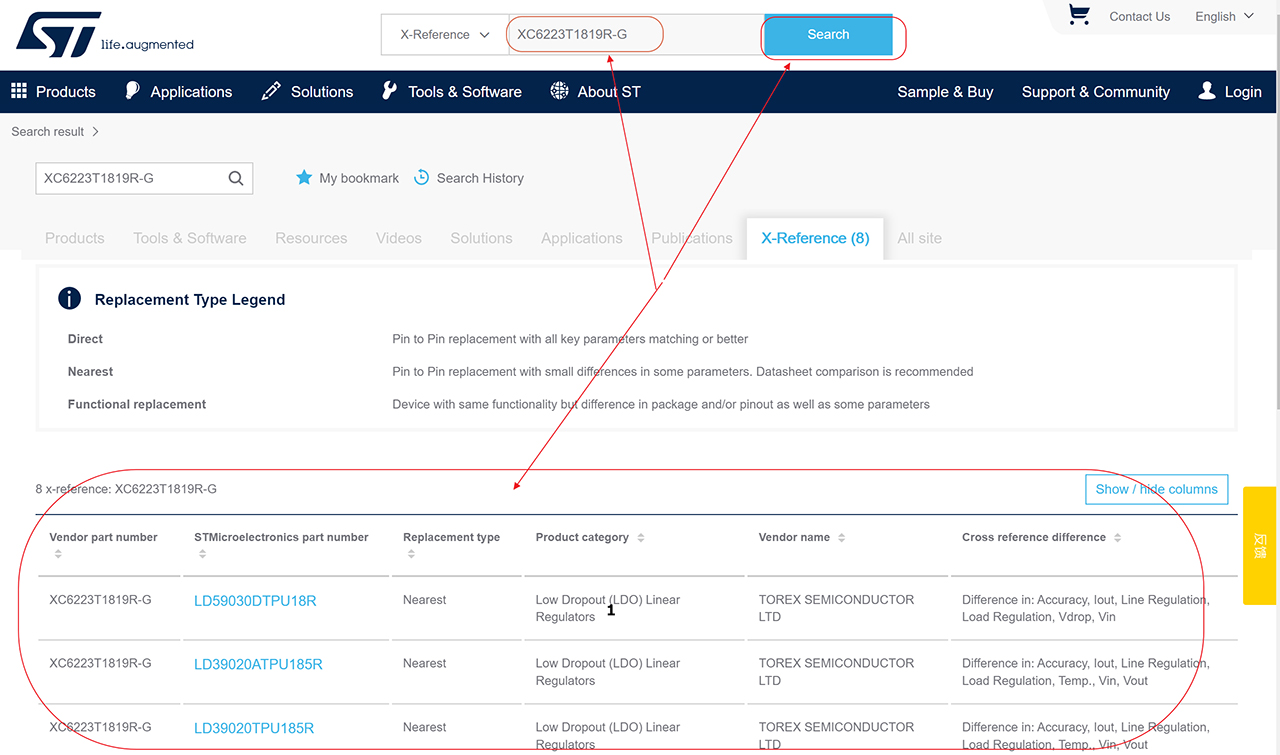Click the magnifier icon in search box
Screen dimensions: 1280x755
pyautogui.click(x=236, y=178)
